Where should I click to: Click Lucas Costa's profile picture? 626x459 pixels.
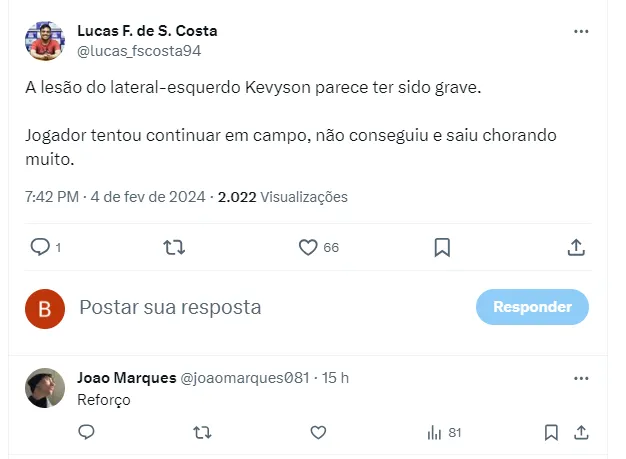pos(45,41)
